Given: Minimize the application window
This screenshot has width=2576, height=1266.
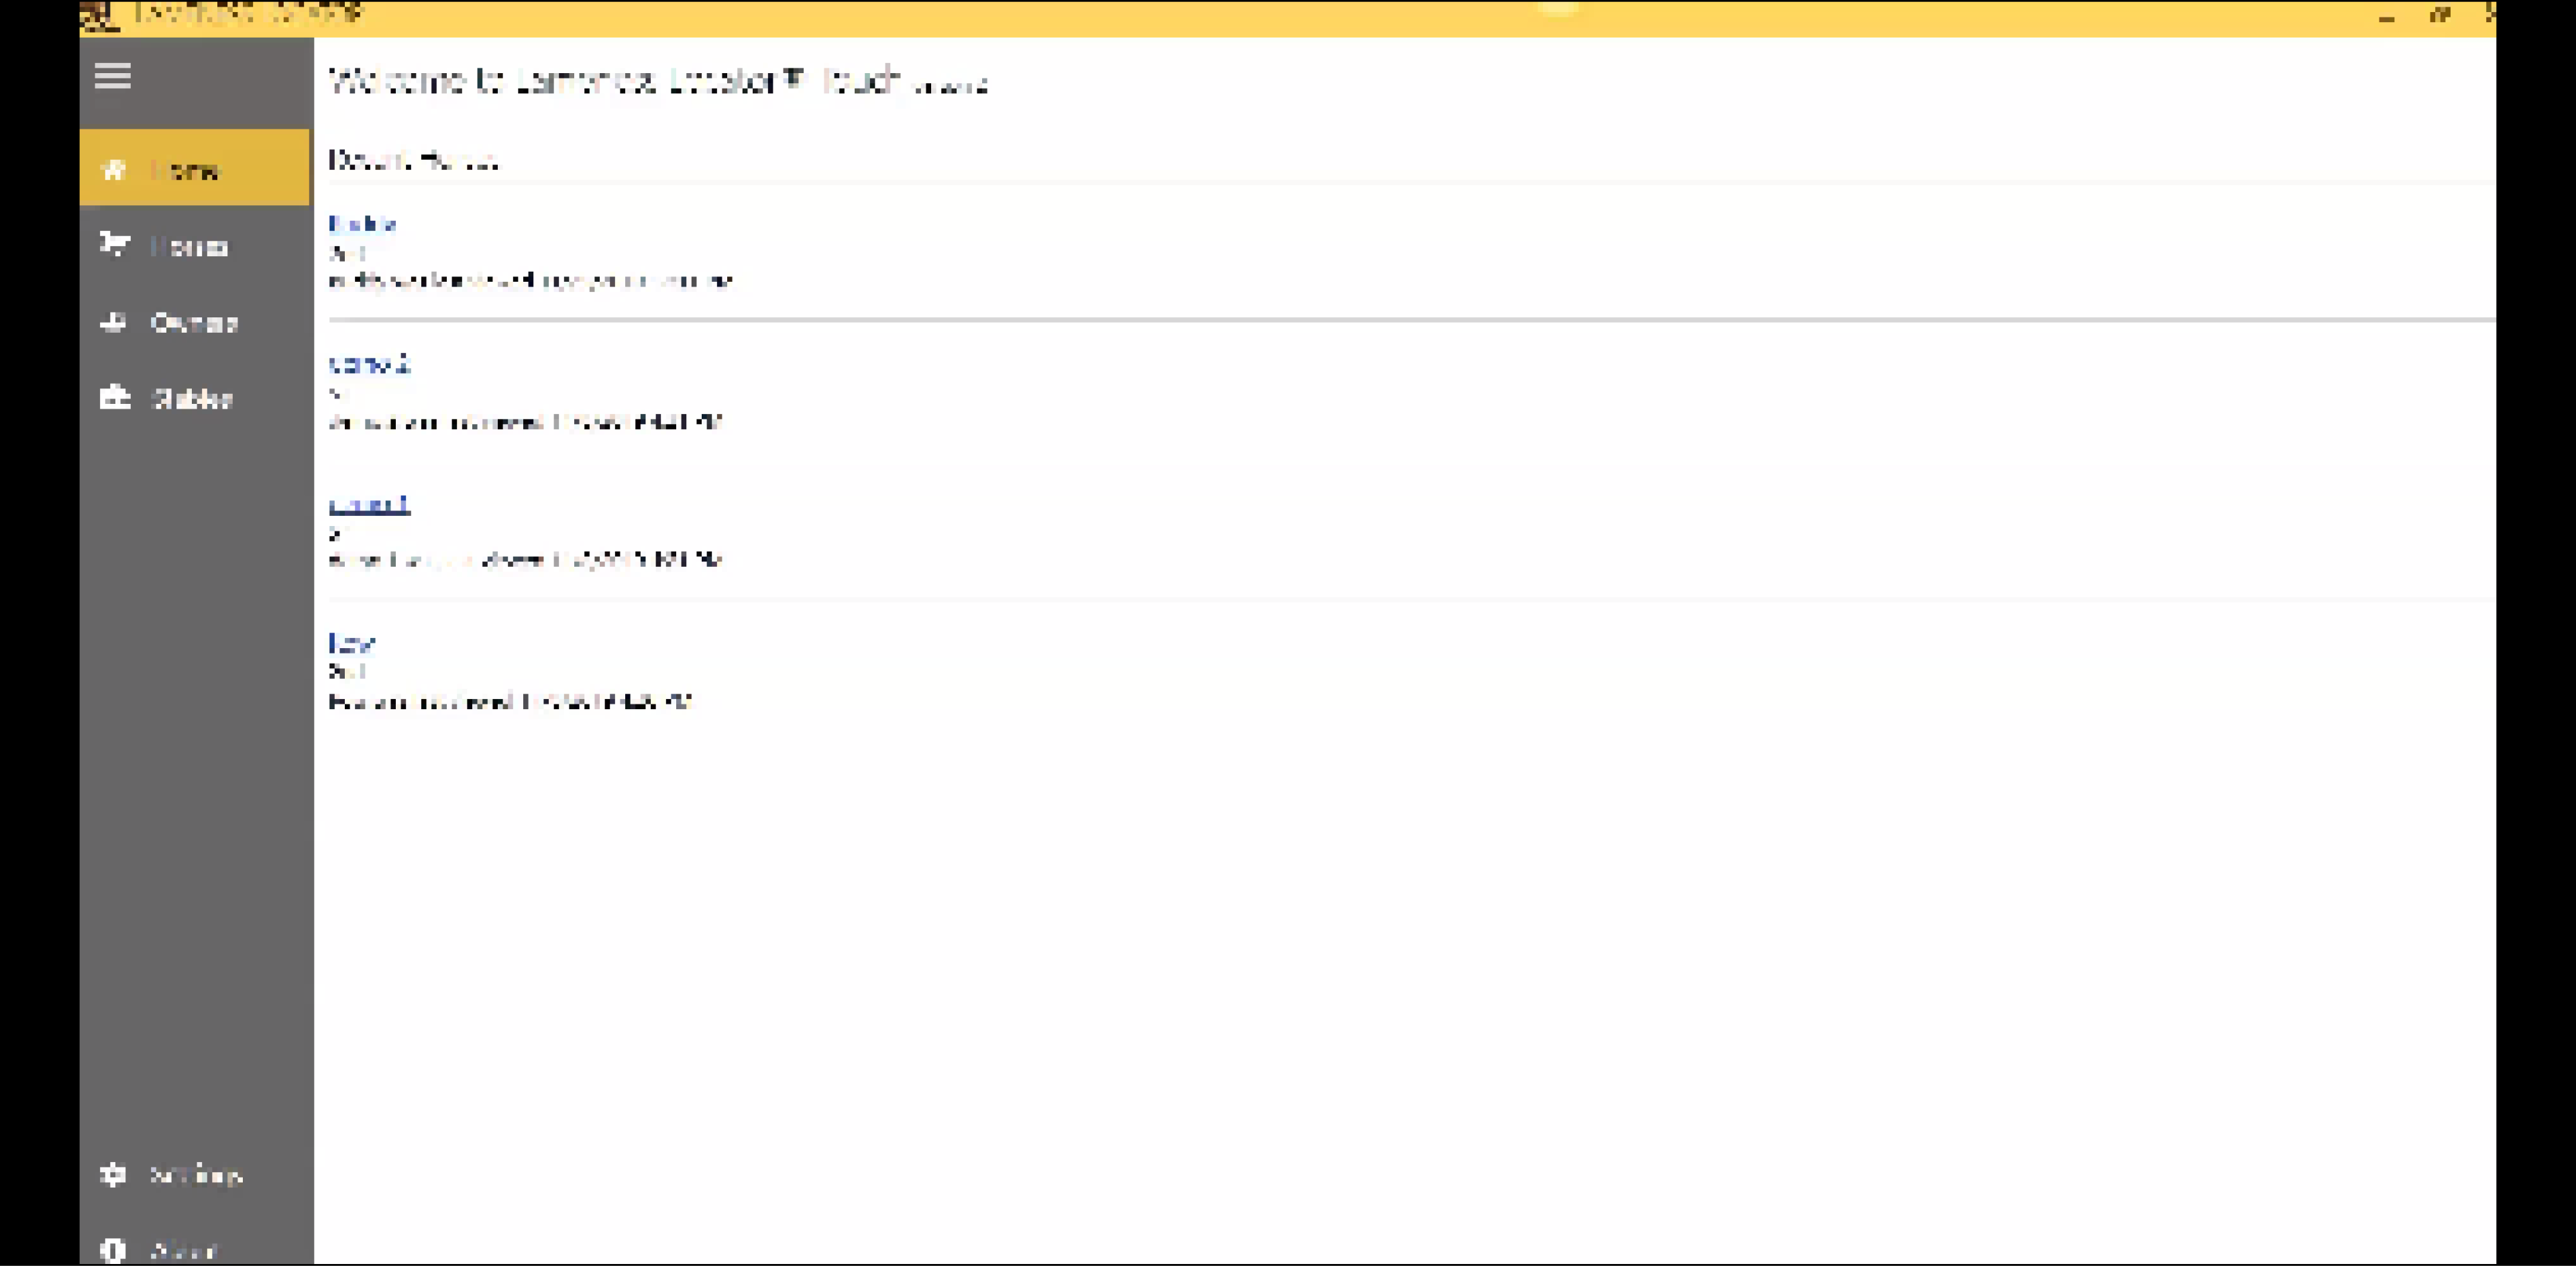Looking at the screenshot, I should tap(2387, 17).
